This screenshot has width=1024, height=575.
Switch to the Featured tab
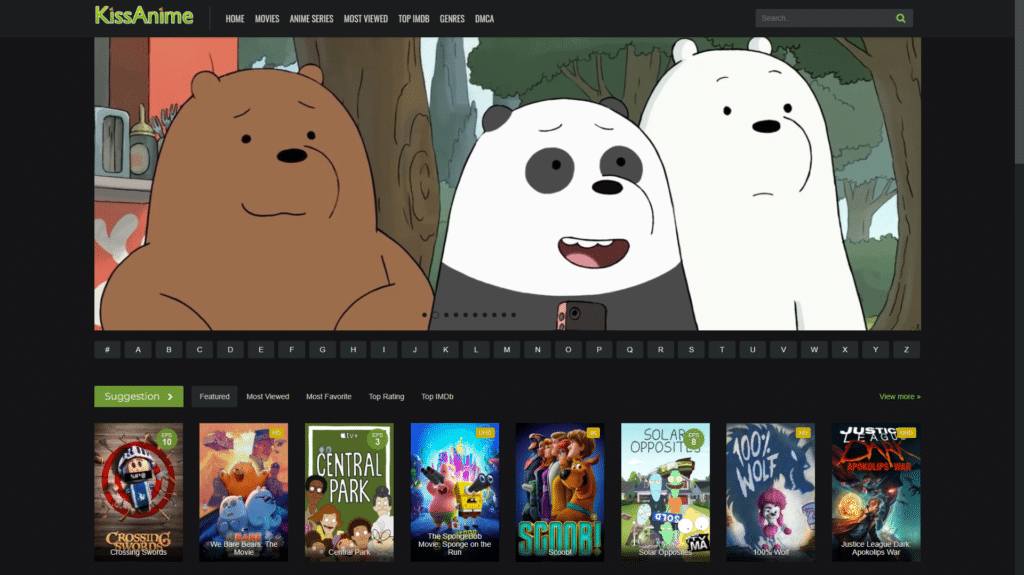(x=214, y=397)
